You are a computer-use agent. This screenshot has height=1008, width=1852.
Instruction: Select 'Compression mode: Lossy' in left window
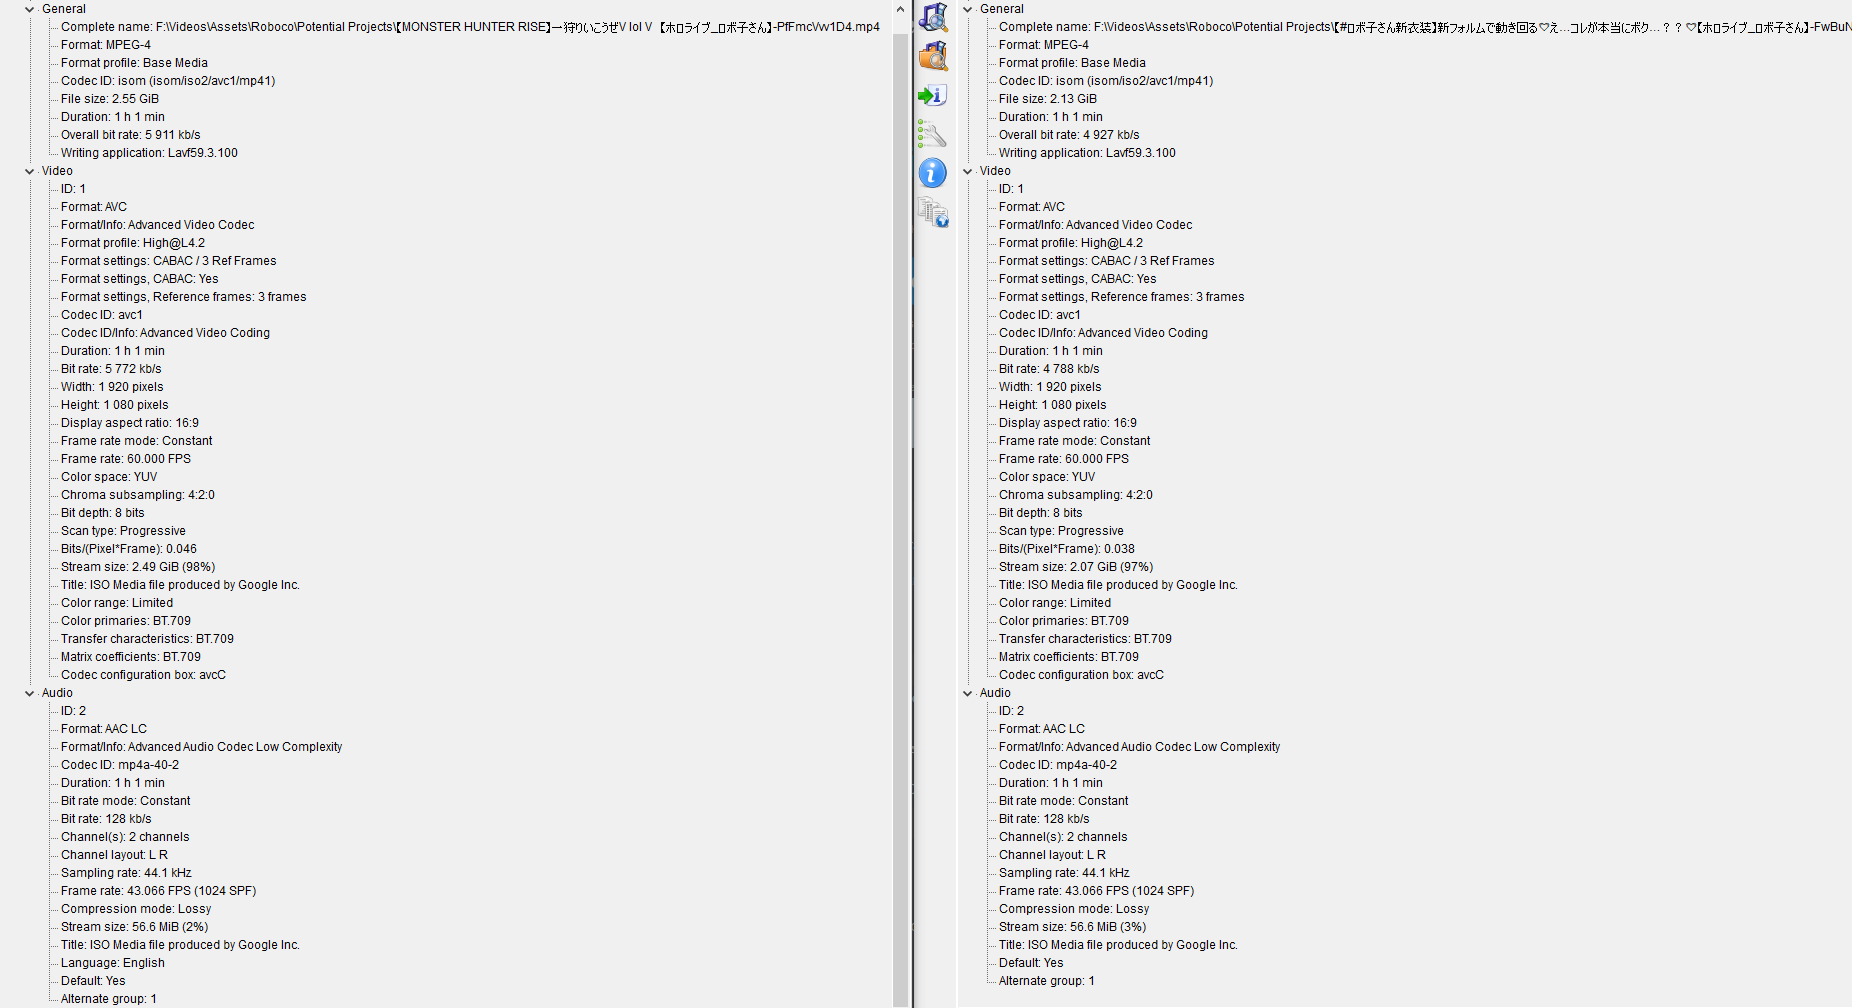136,909
